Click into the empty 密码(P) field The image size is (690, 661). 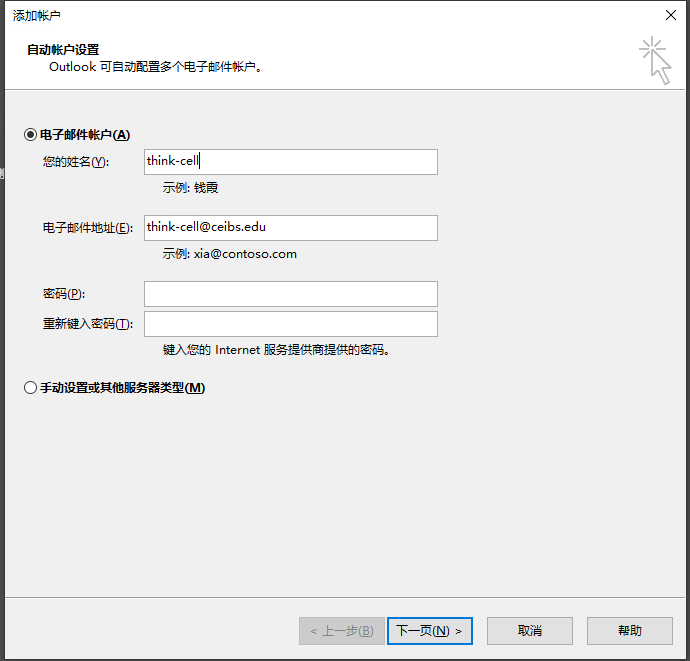point(290,294)
